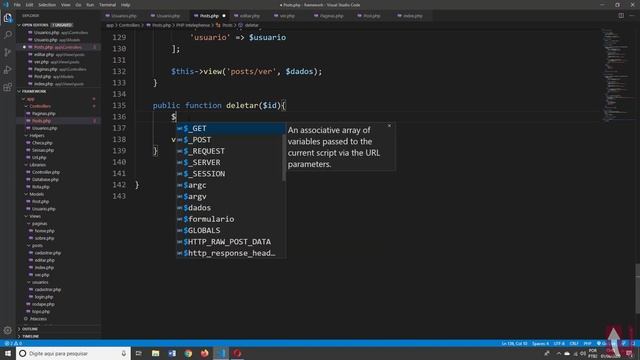Open the Extensions view

pyautogui.click(x=8, y=87)
